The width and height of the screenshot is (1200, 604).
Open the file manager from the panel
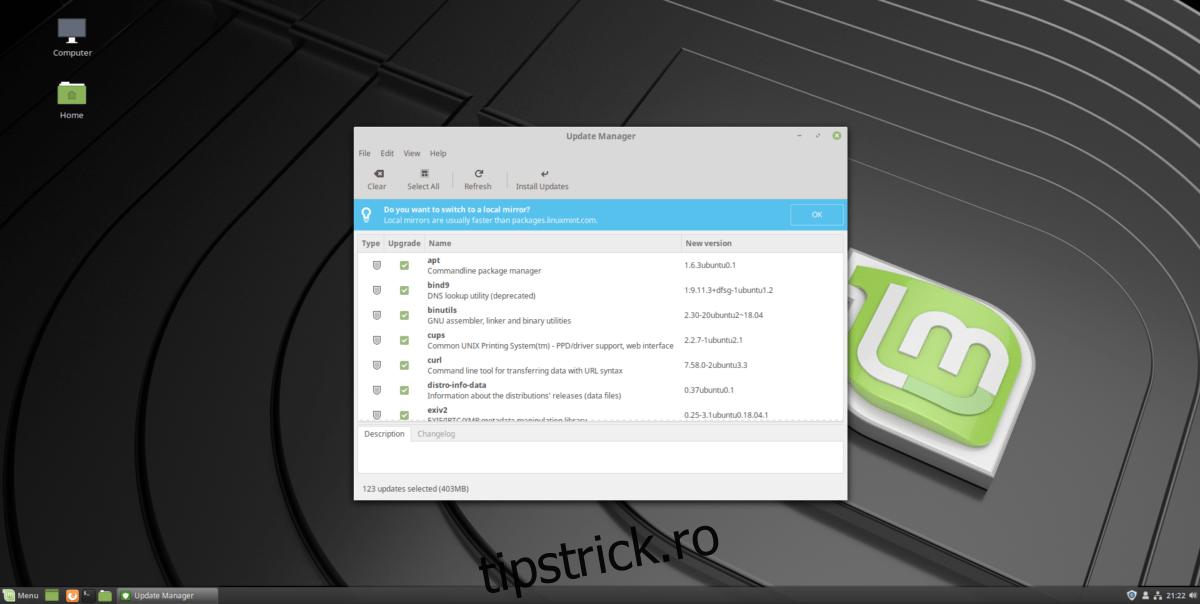point(105,595)
